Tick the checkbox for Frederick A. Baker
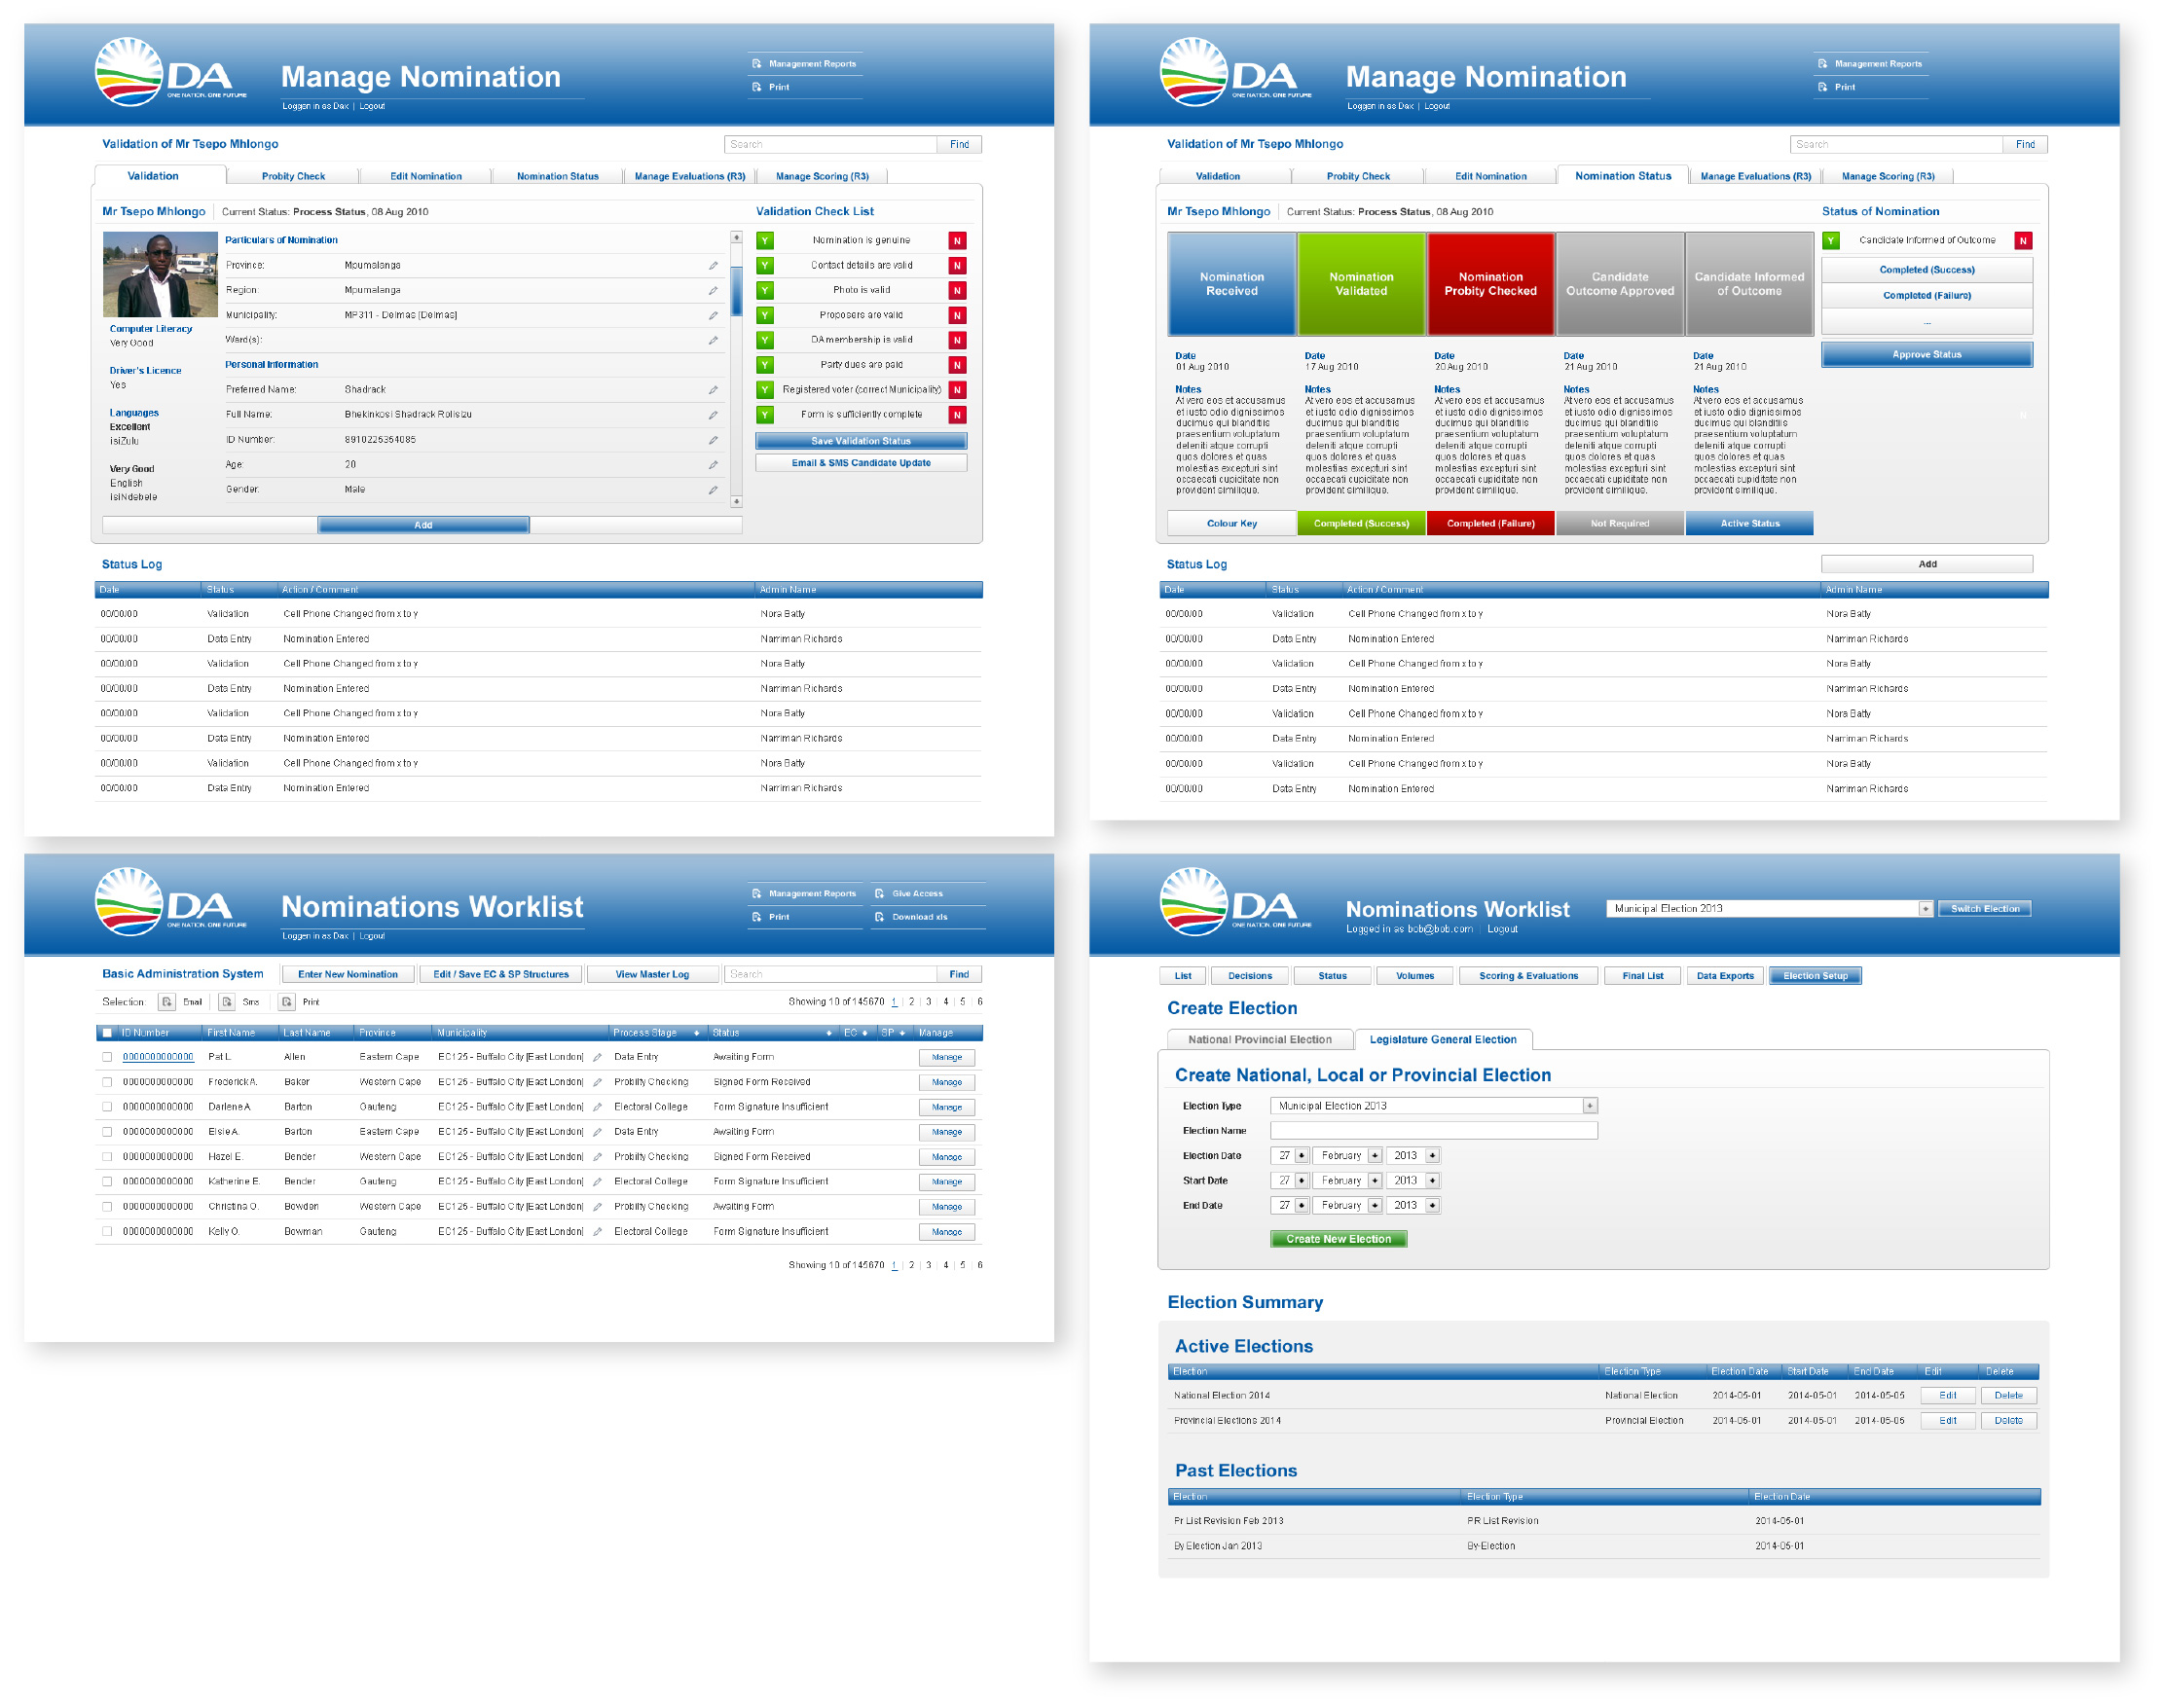This screenshot has width=2165, height=1708. coord(107,1083)
